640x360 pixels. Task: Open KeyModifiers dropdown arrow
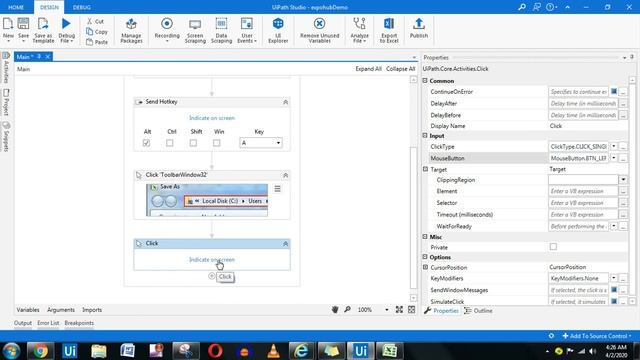[614, 278]
